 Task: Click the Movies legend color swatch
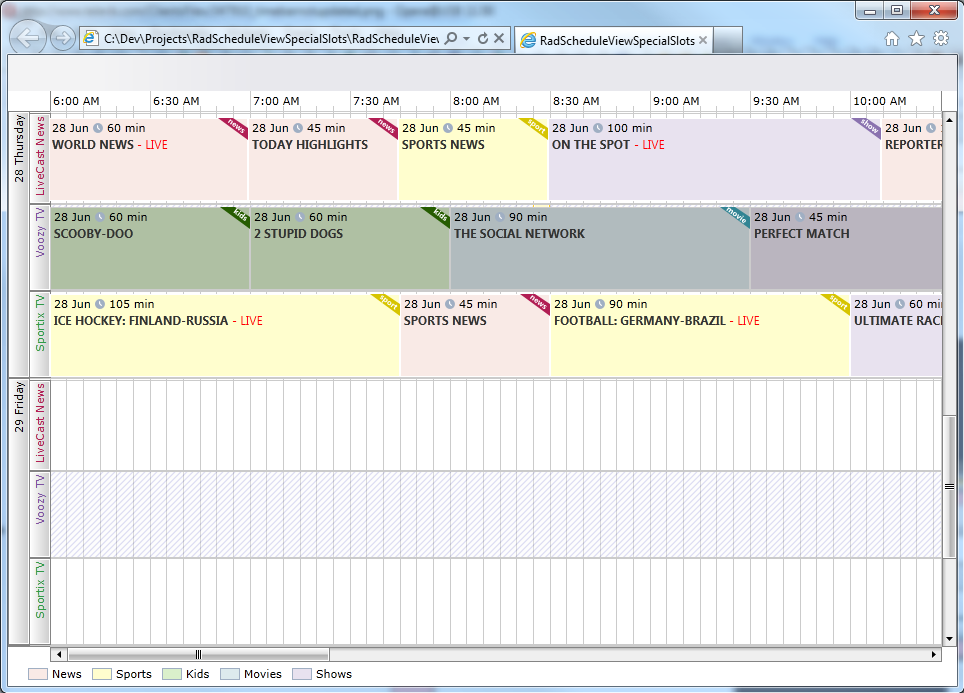click(x=230, y=674)
